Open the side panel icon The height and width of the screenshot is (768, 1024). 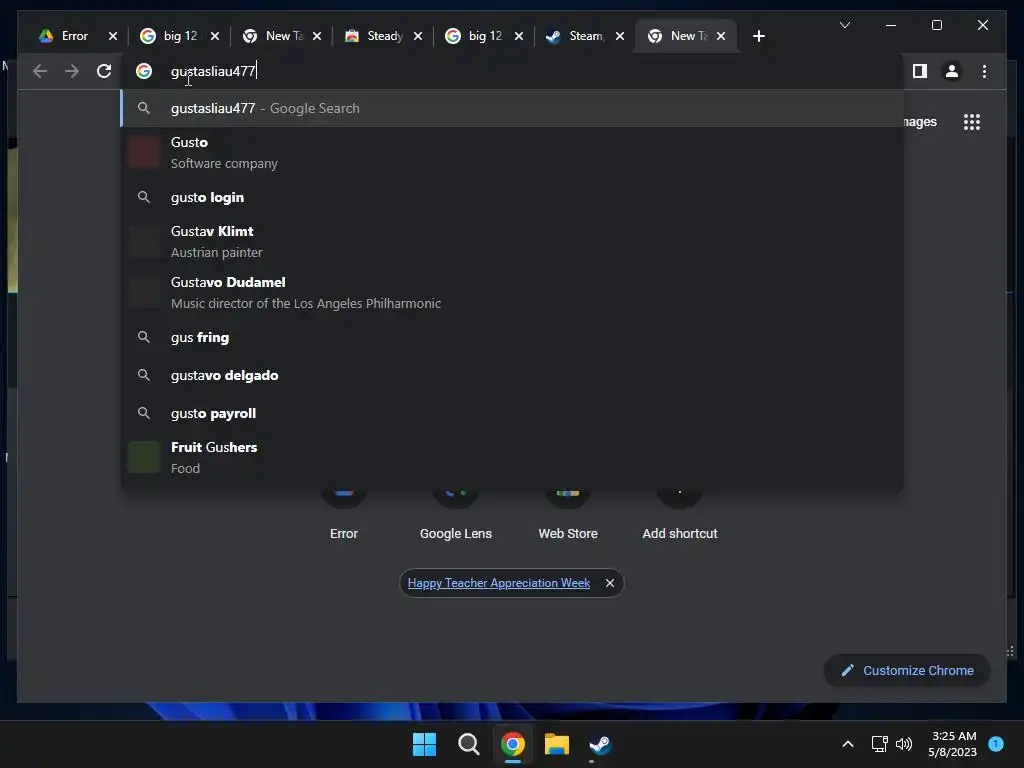point(920,71)
